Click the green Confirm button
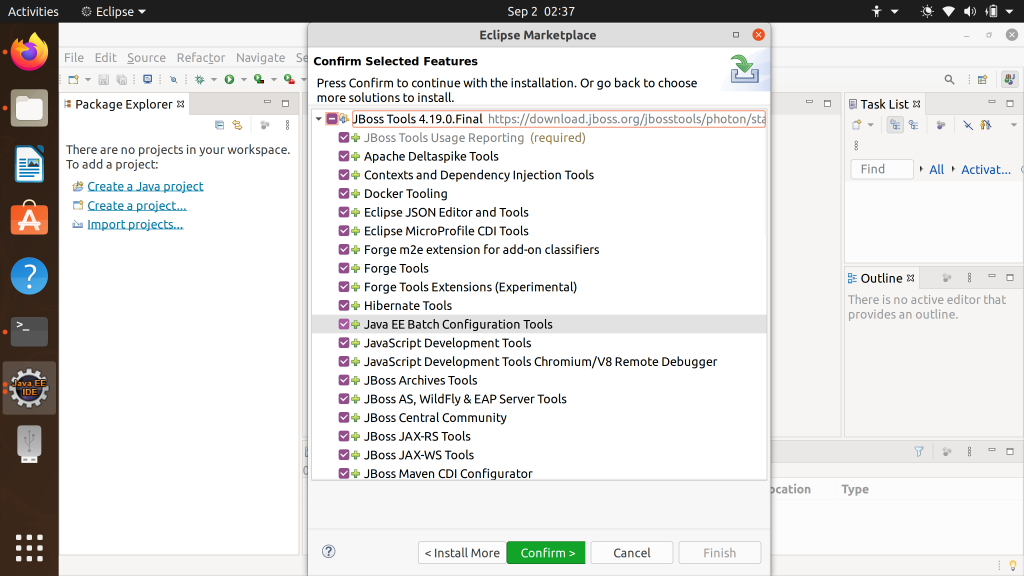The image size is (1024, 576). click(x=547, y=553)
